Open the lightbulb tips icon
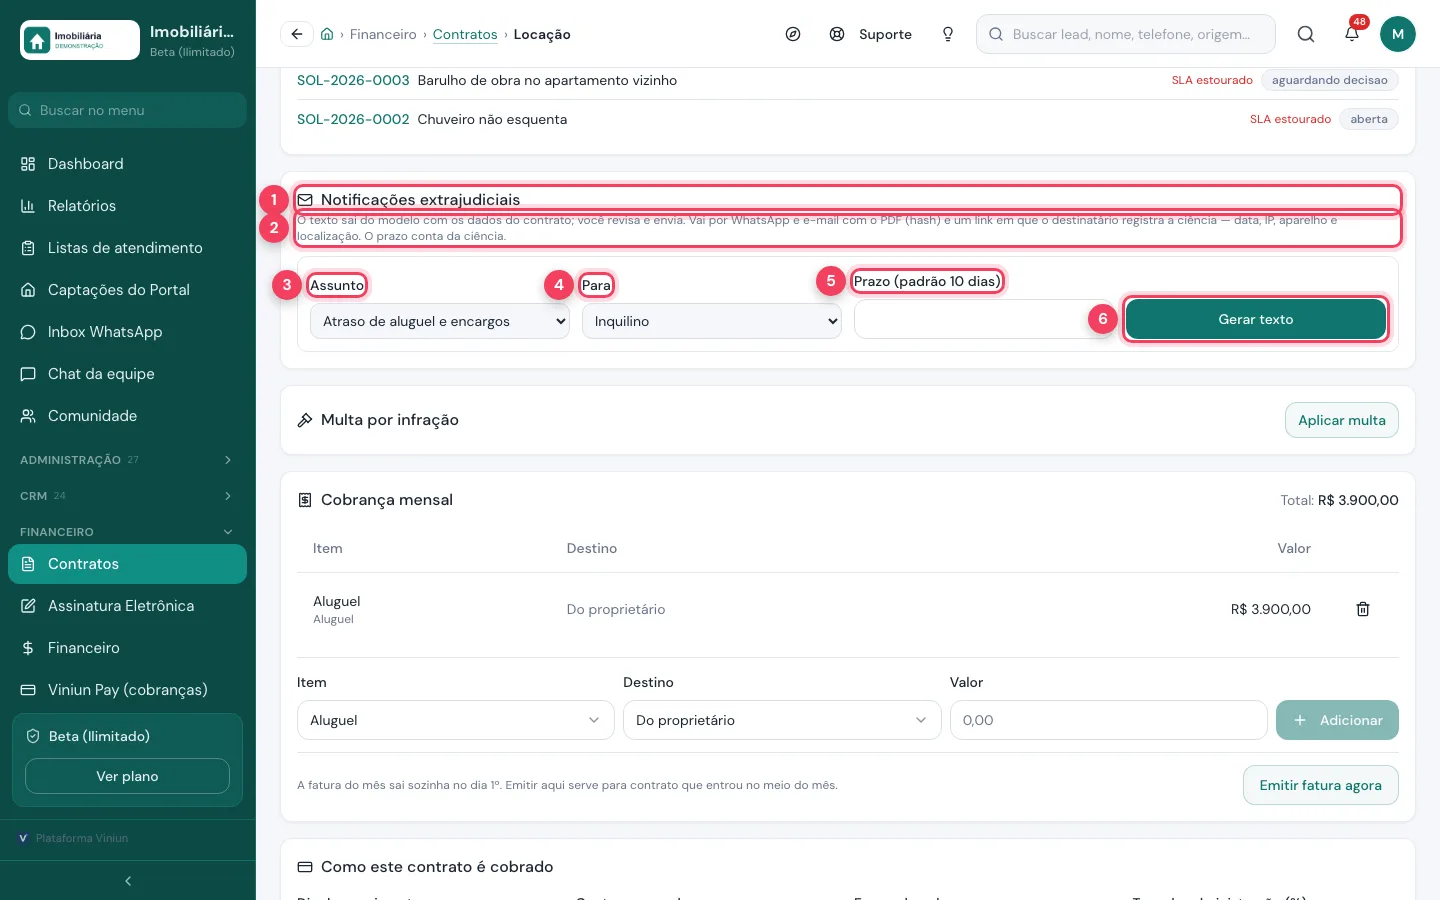This screenshot has width=1440, height=900. coord(948,34)
